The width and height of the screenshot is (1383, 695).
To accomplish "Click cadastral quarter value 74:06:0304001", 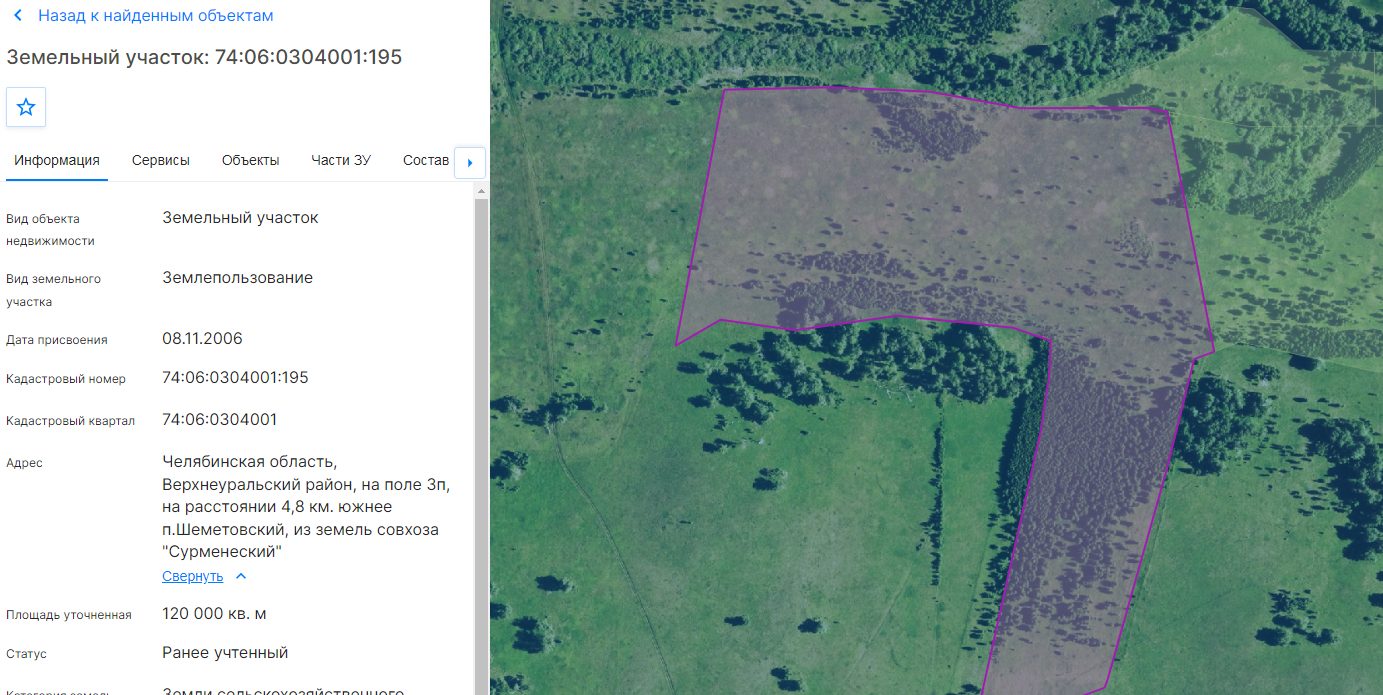I will point(220,419).
